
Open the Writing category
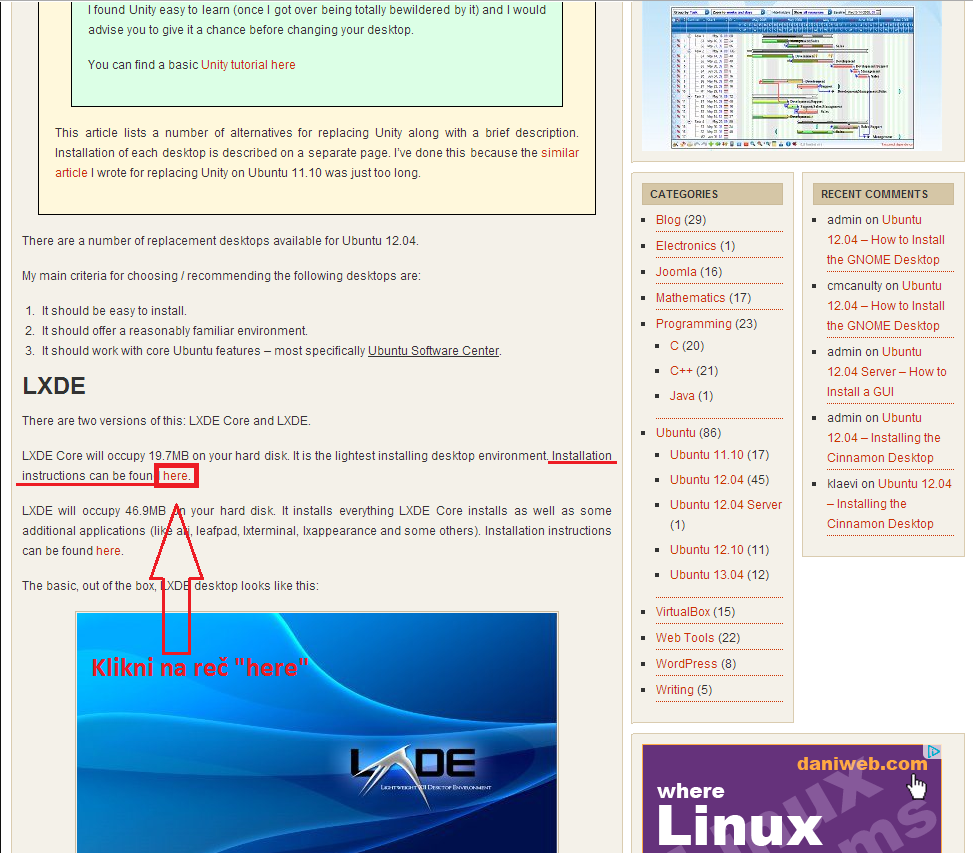coord(675,690)
